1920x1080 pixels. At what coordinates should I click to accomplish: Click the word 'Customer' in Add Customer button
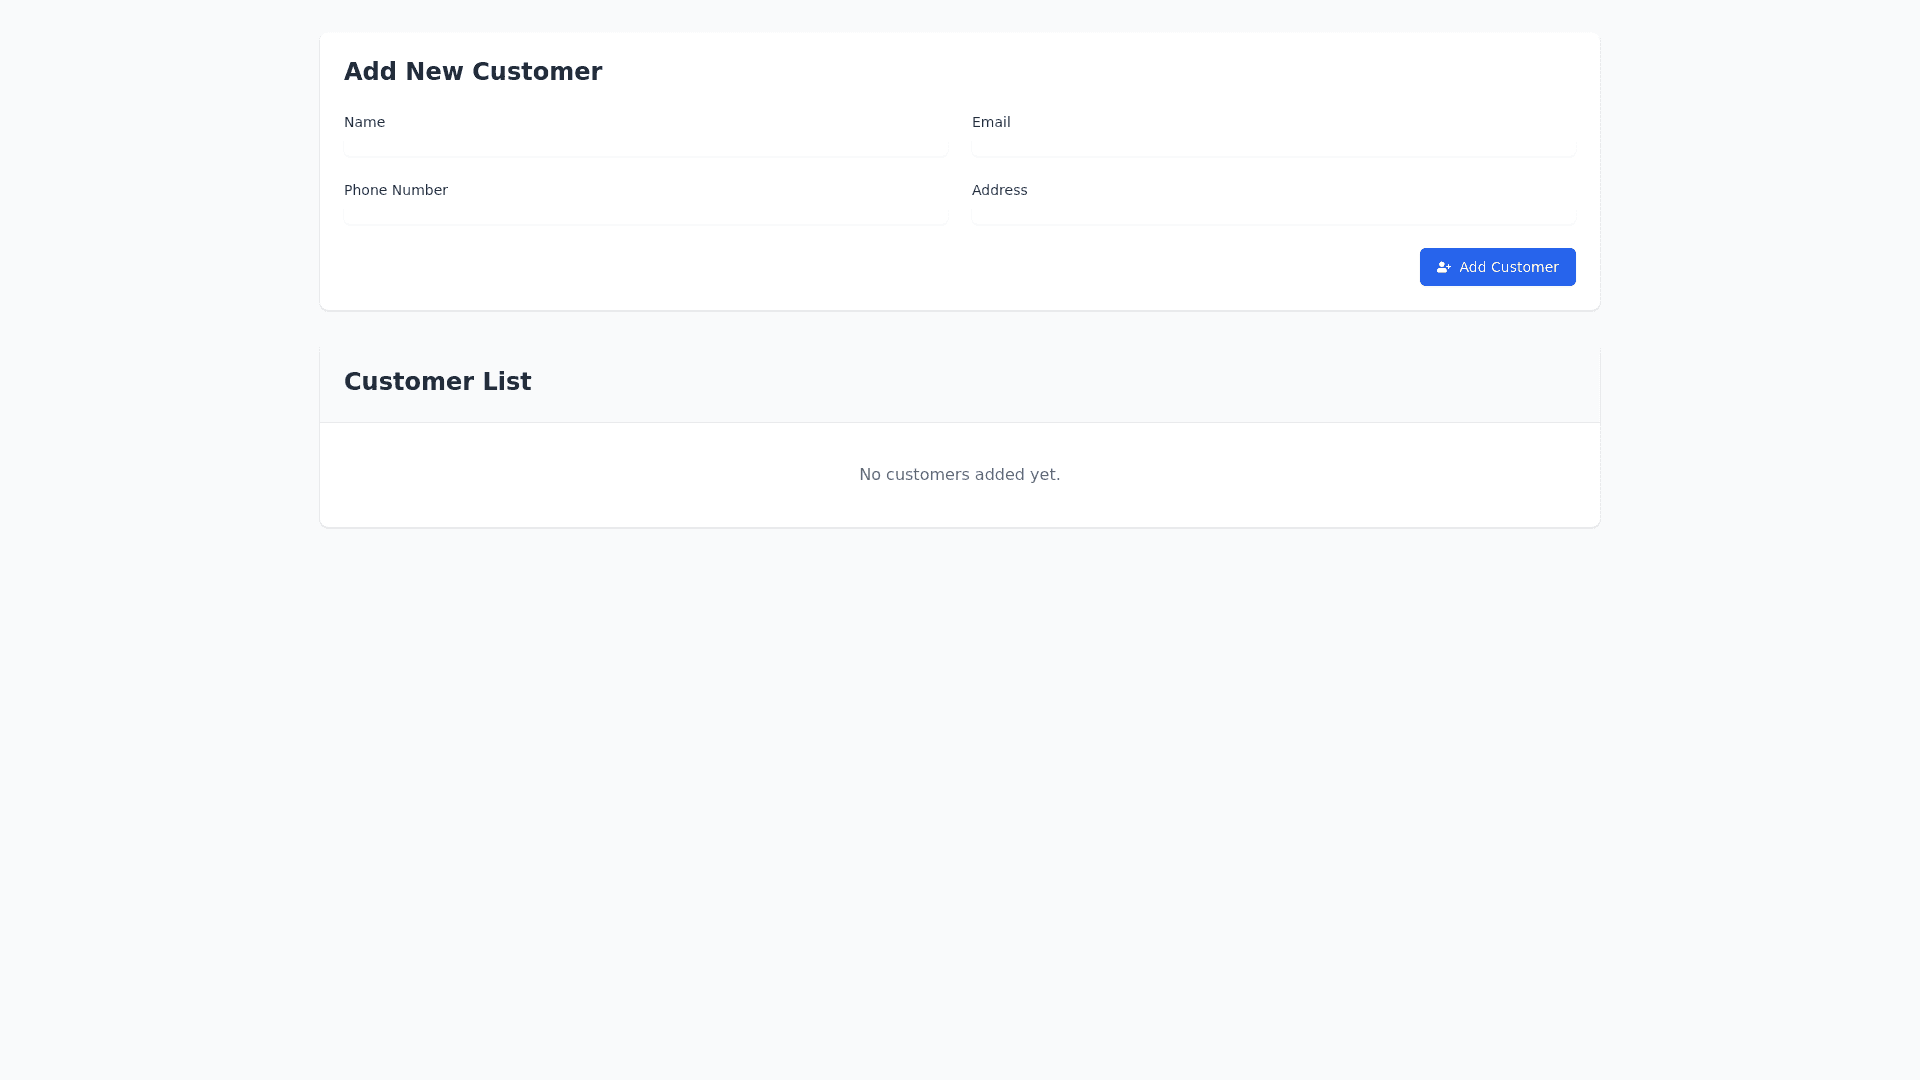[1526, 267]
